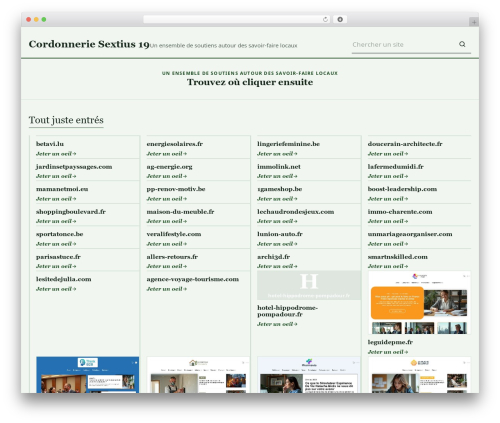Open energiesolaires.fr entry
Screen dimensions: 500x423
pyautogui.click(x=175, y=144)
